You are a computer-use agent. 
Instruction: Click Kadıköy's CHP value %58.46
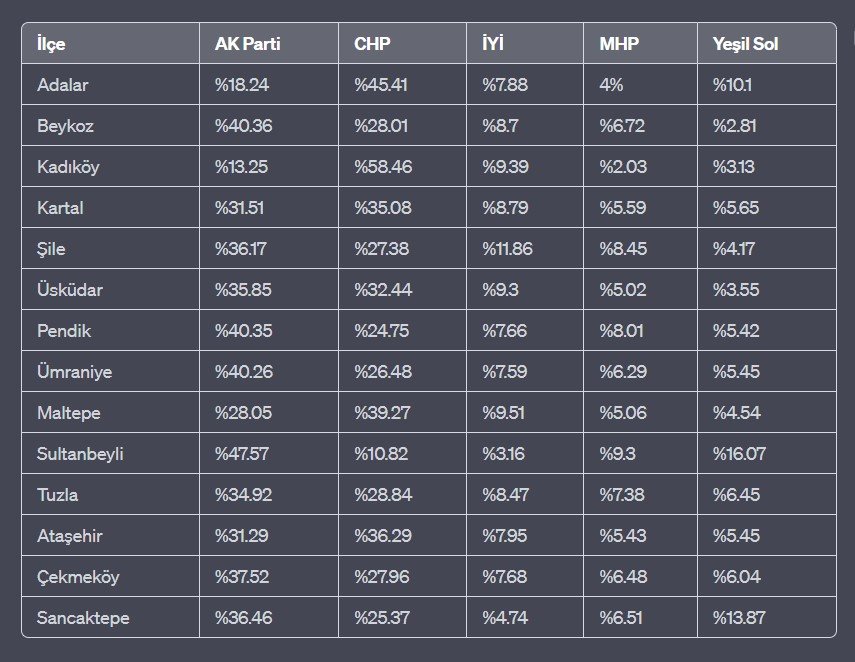[x=383, y=167]
